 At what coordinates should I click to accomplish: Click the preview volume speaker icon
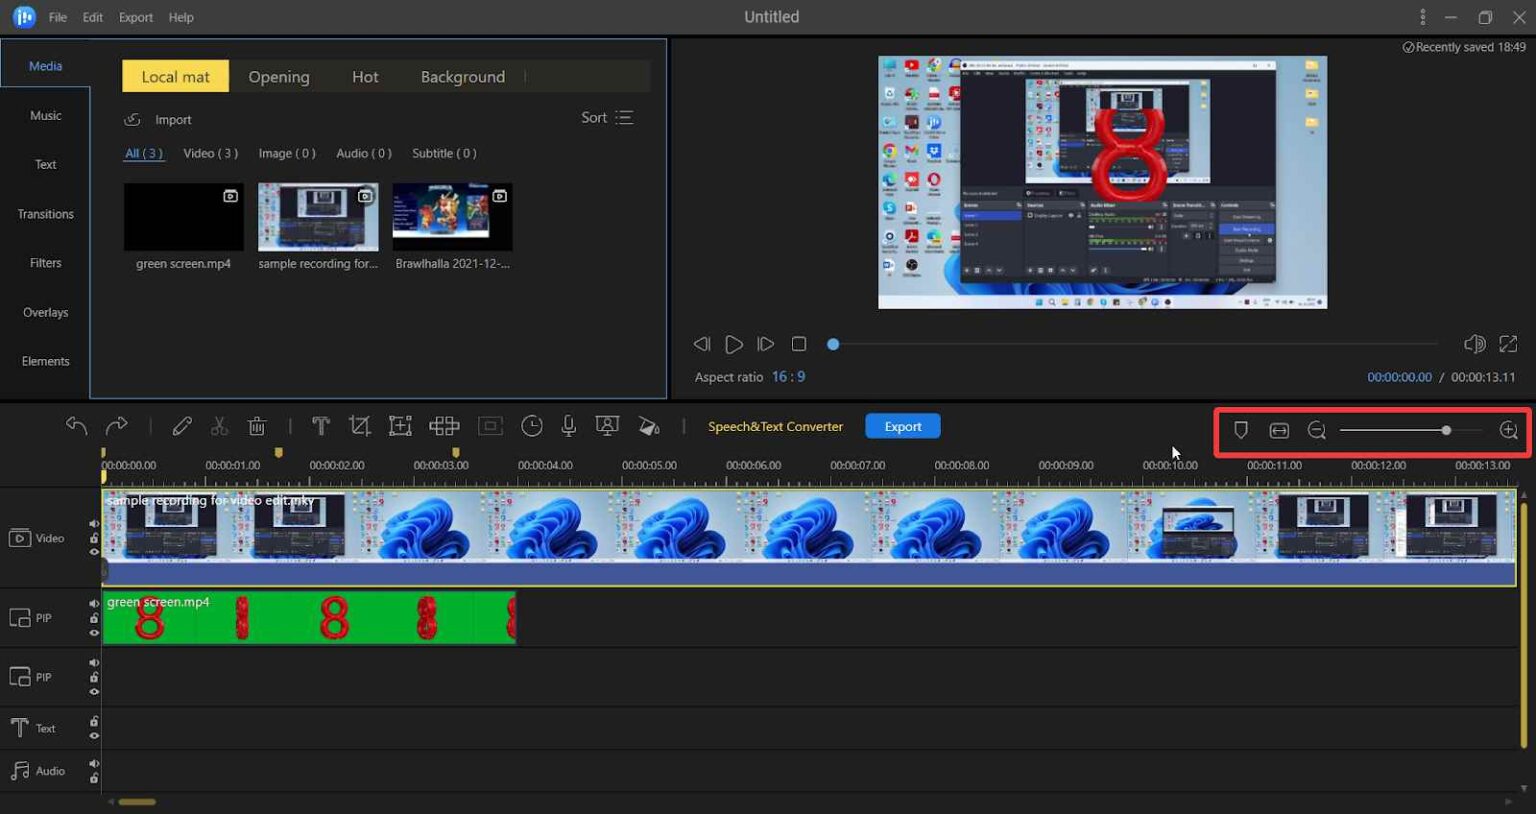point(1474,344)
